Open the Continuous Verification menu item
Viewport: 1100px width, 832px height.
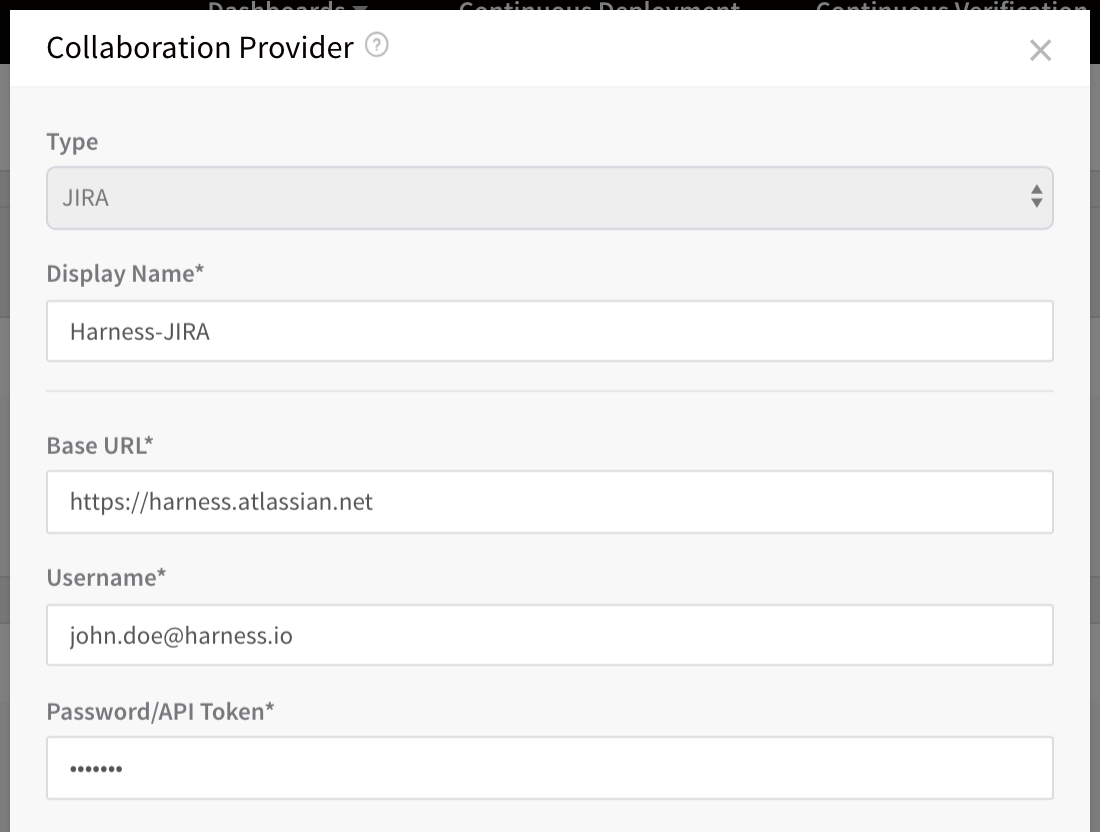951,5
